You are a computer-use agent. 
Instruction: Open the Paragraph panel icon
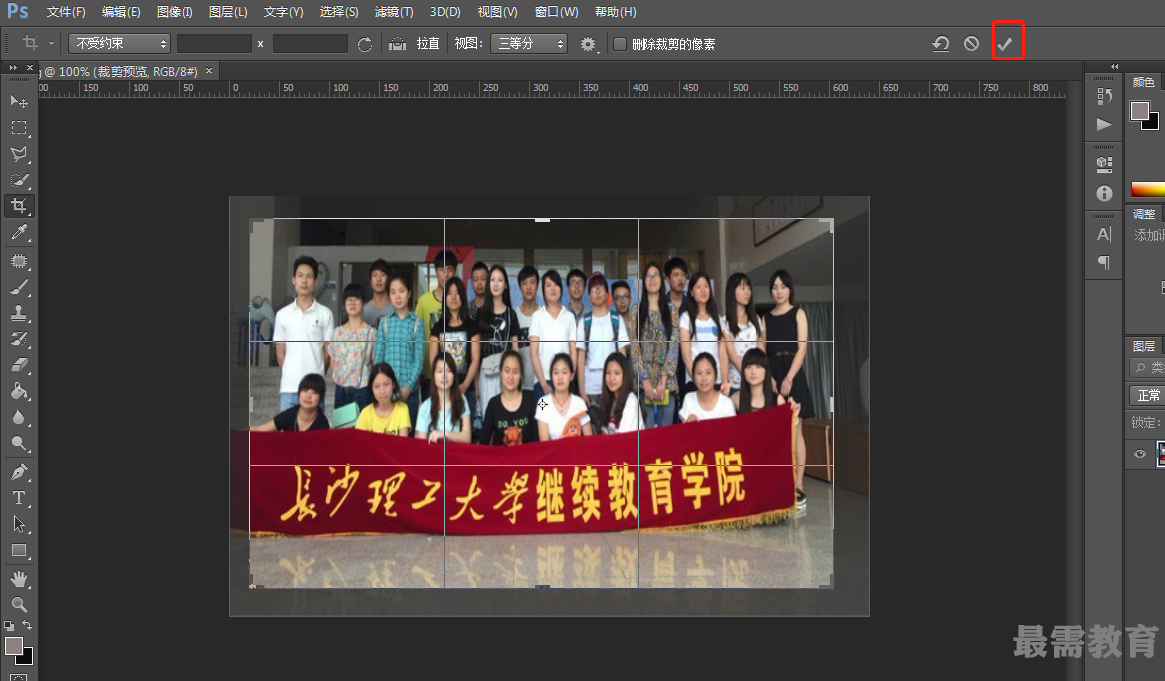tap(1104, 262)
